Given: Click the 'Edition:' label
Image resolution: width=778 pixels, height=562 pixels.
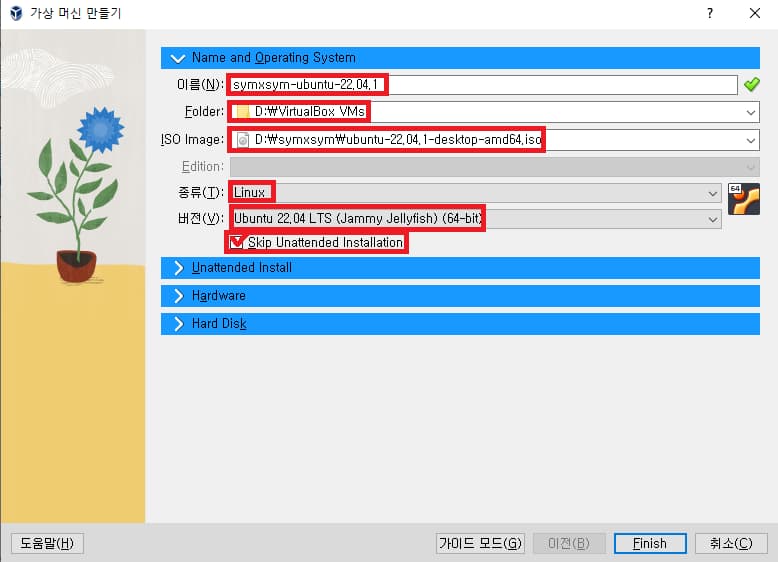Looking at the screenshot, I should (203, 167).
